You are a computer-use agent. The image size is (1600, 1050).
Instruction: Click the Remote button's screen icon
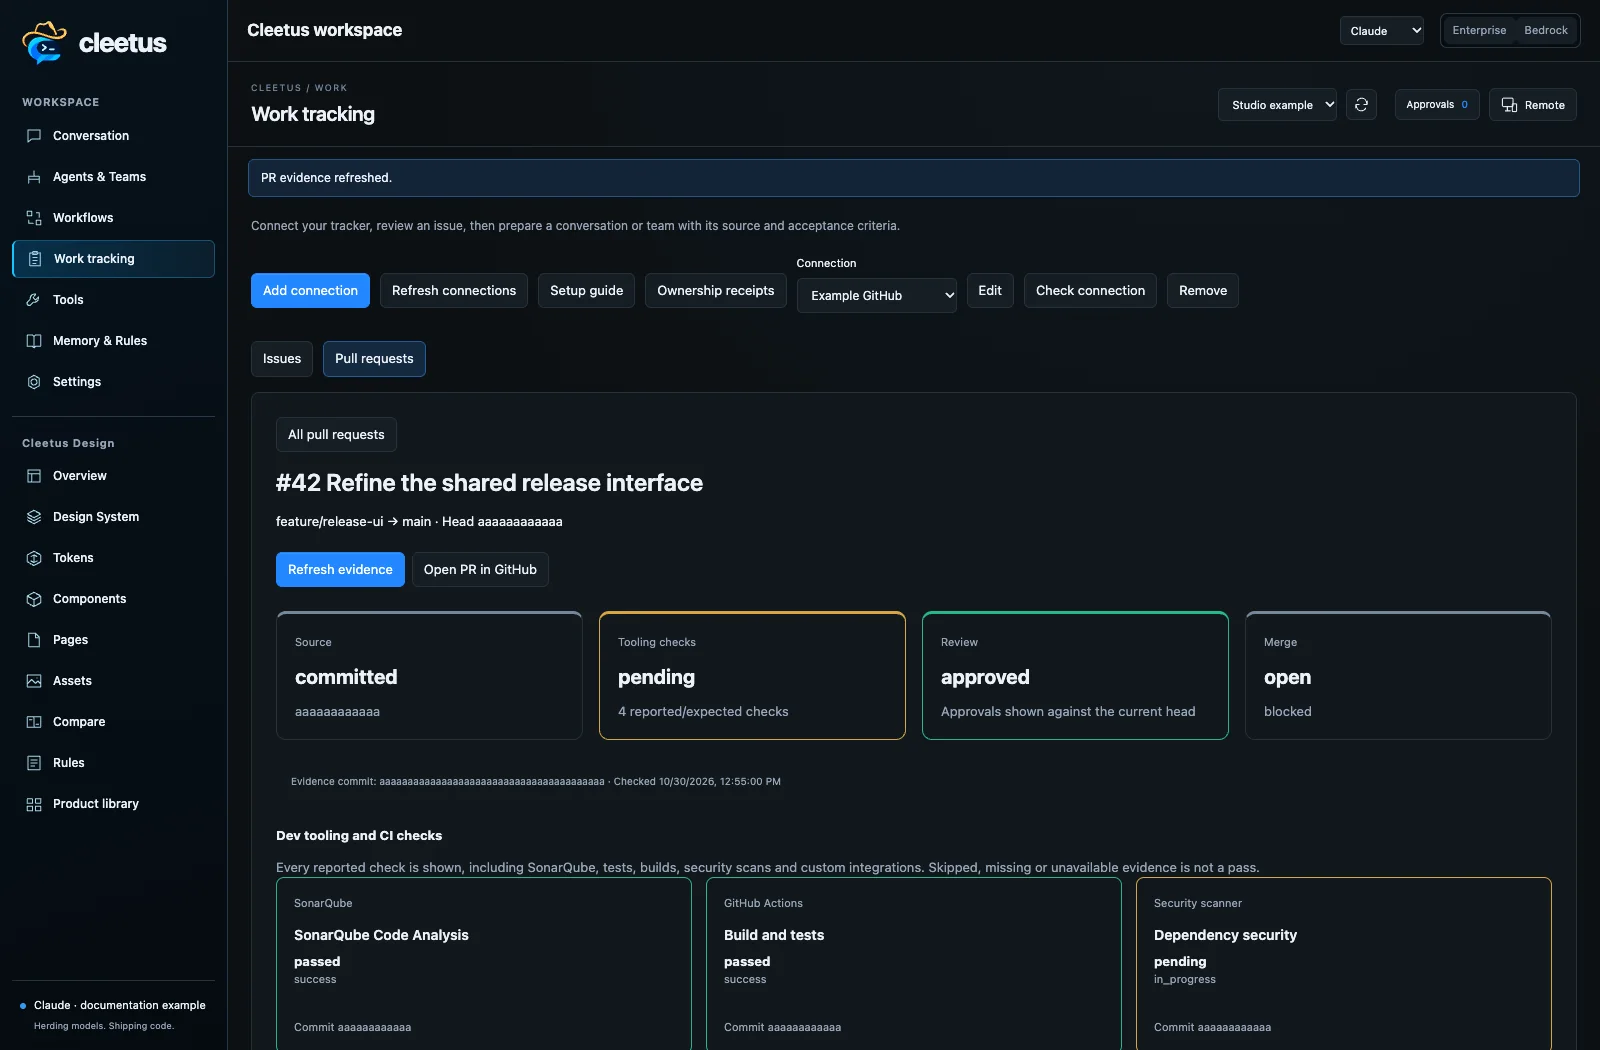pyautogui.click(x=1510, y=105)
